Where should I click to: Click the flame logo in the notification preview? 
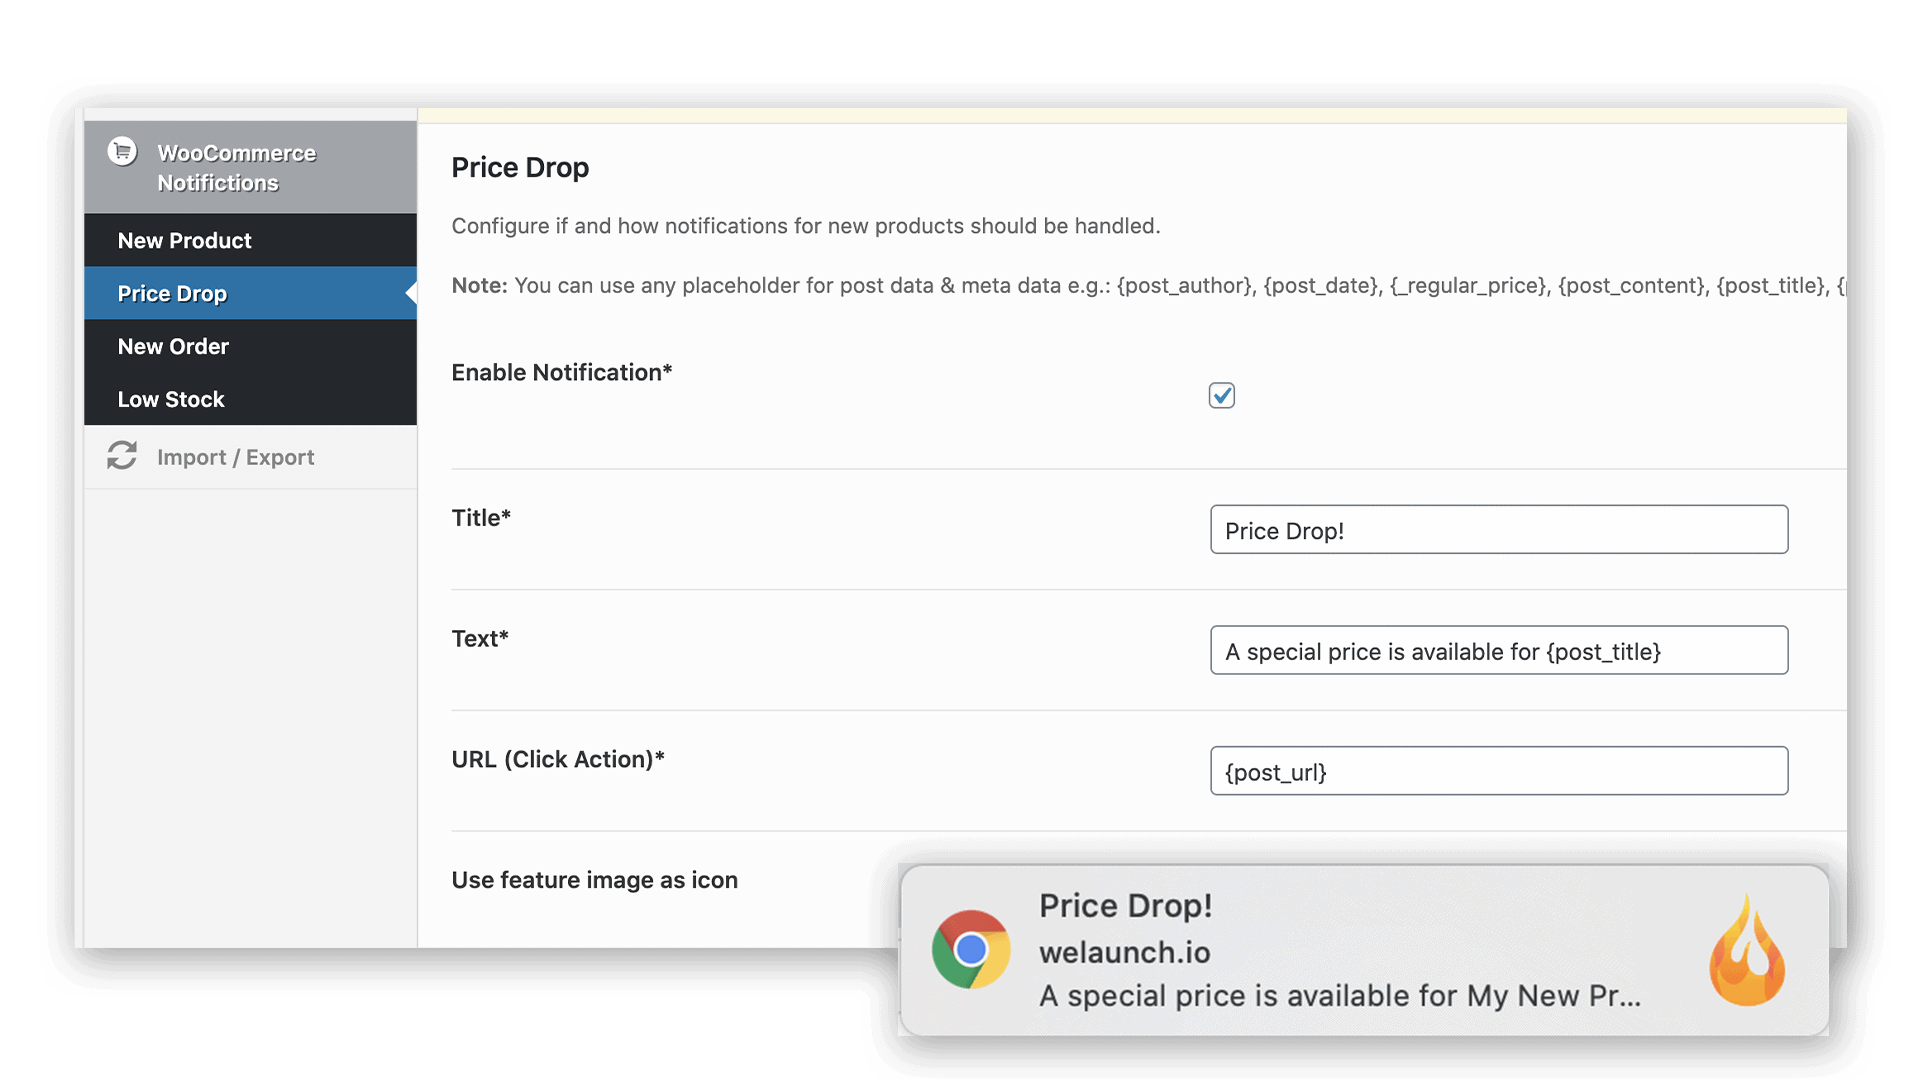pos(1747,948)
